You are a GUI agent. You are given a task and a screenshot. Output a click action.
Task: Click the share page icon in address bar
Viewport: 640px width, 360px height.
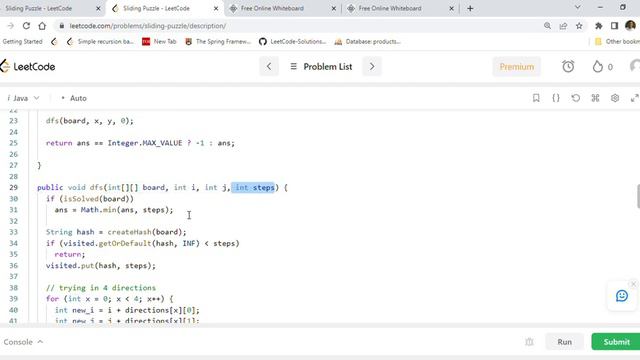[563, 26]
